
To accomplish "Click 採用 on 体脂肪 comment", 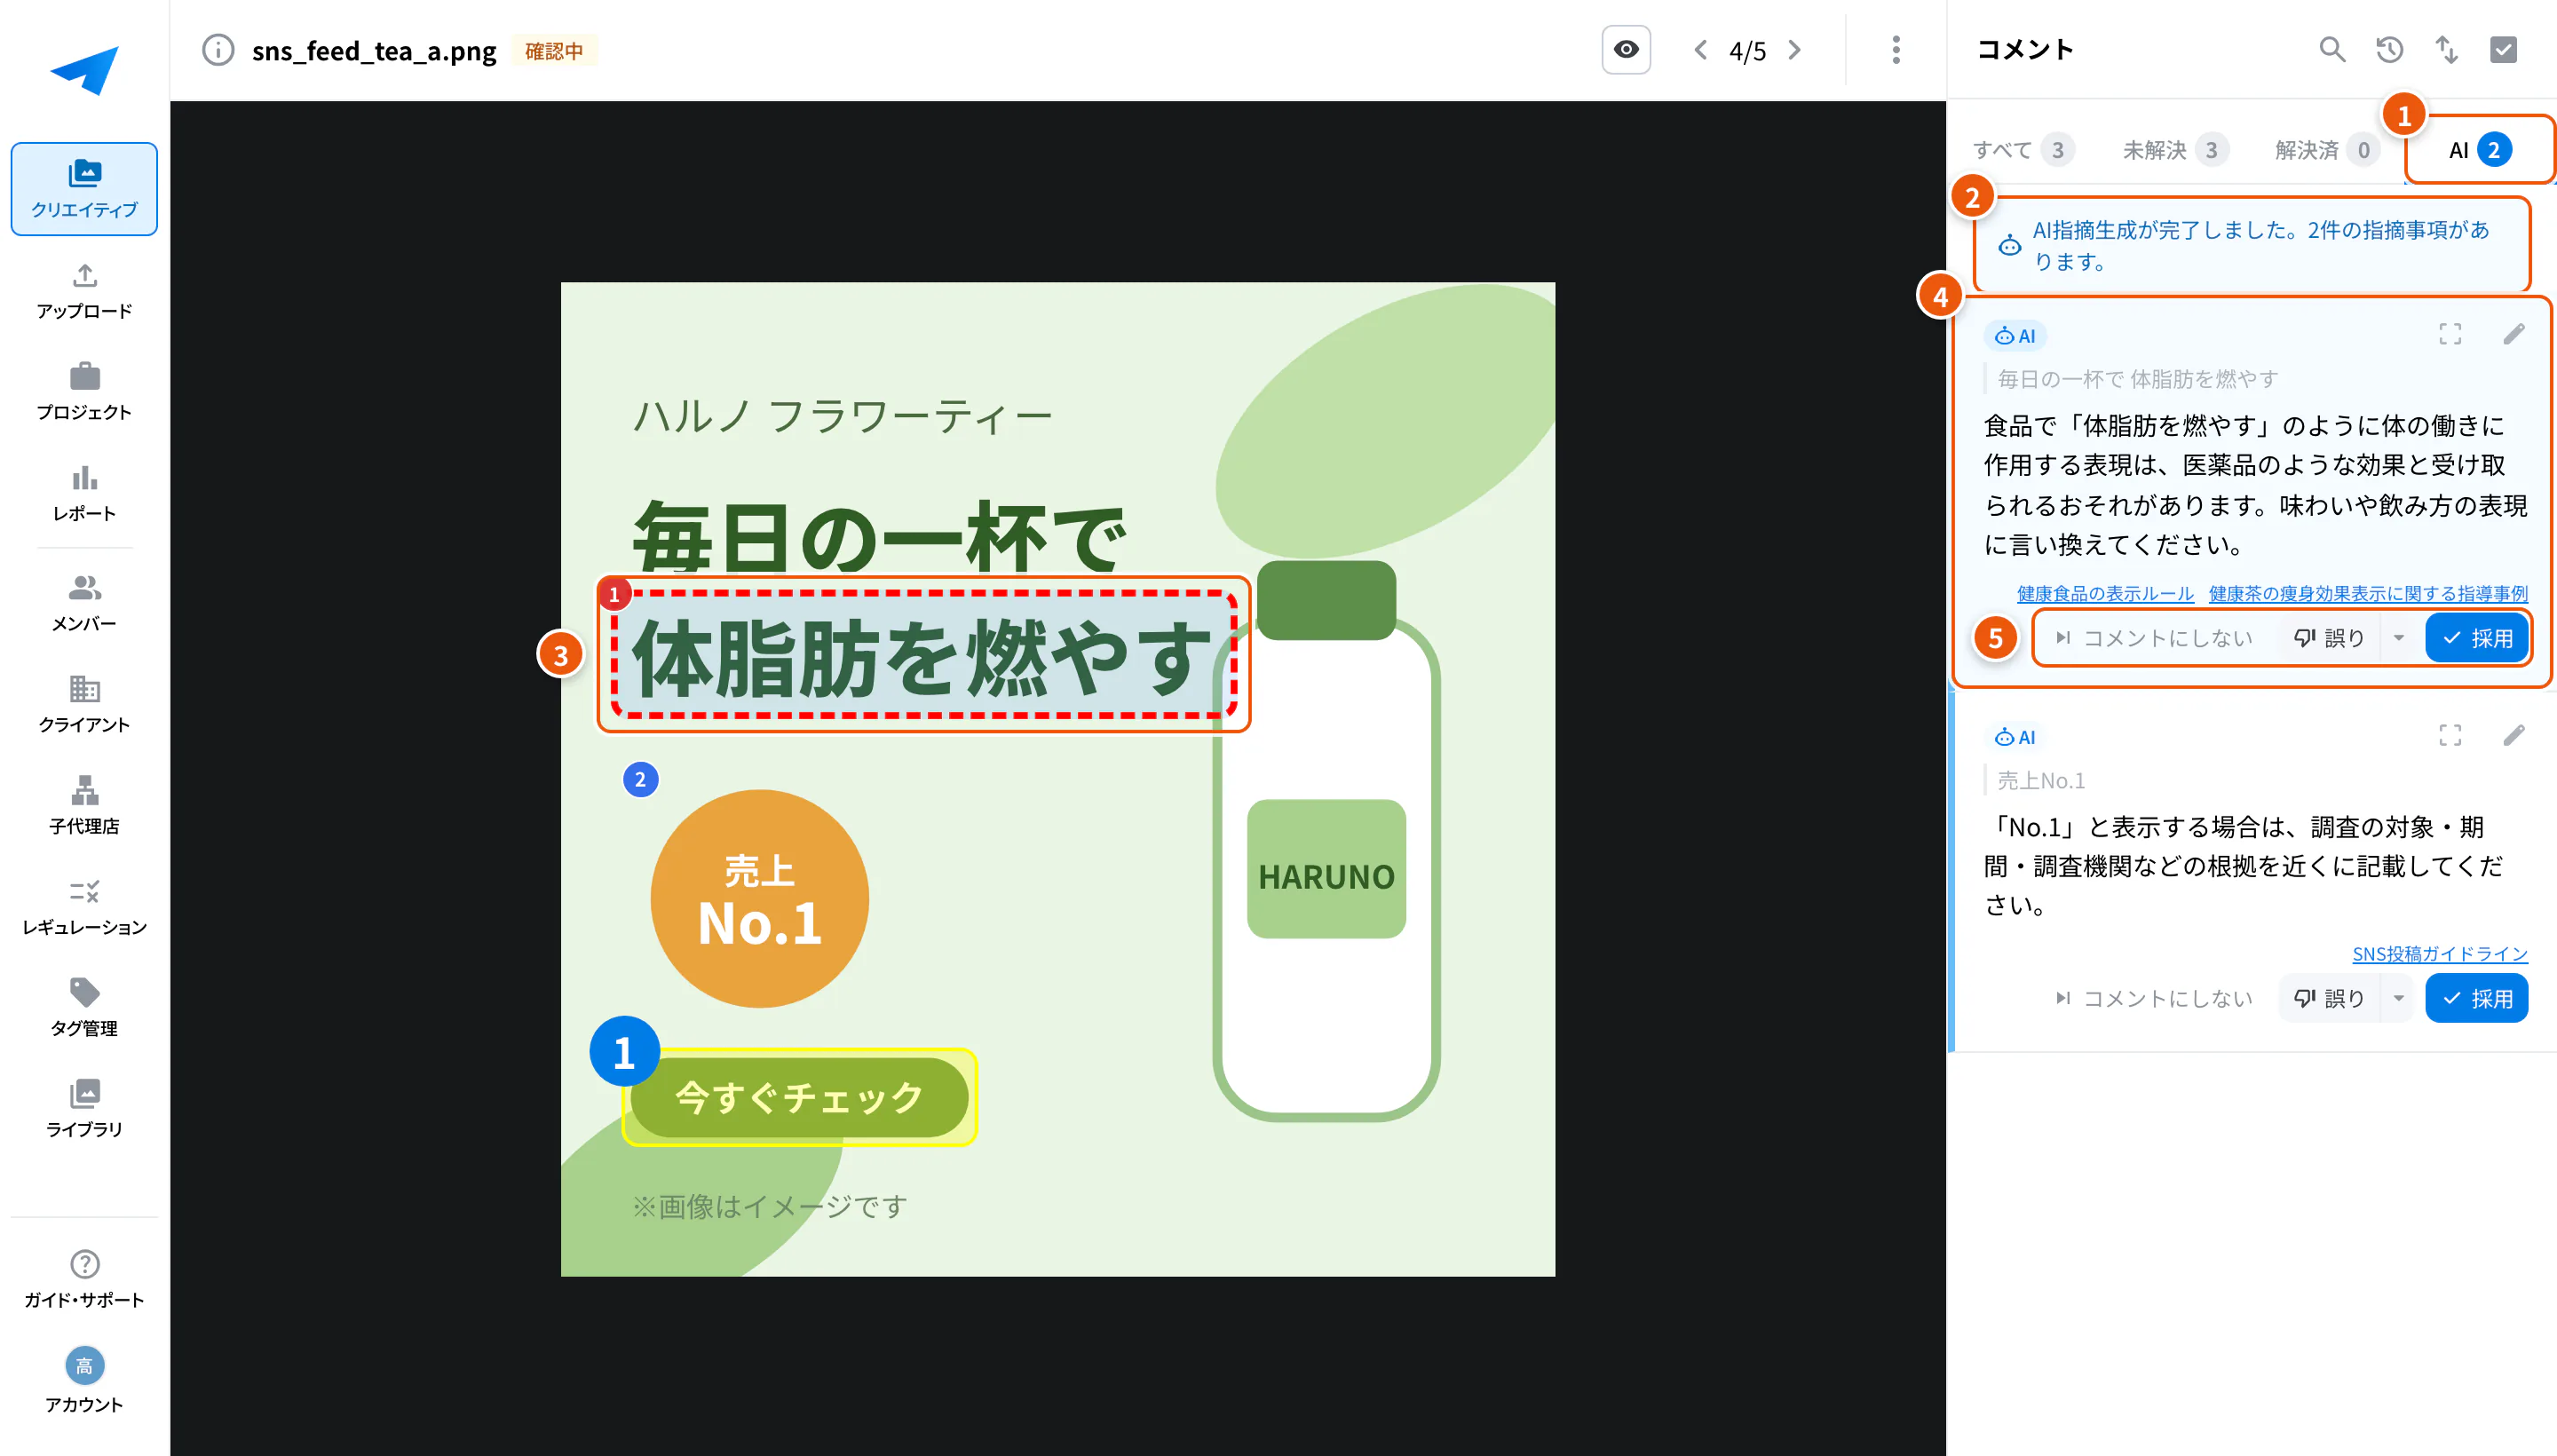I will tap(2477, 638).
